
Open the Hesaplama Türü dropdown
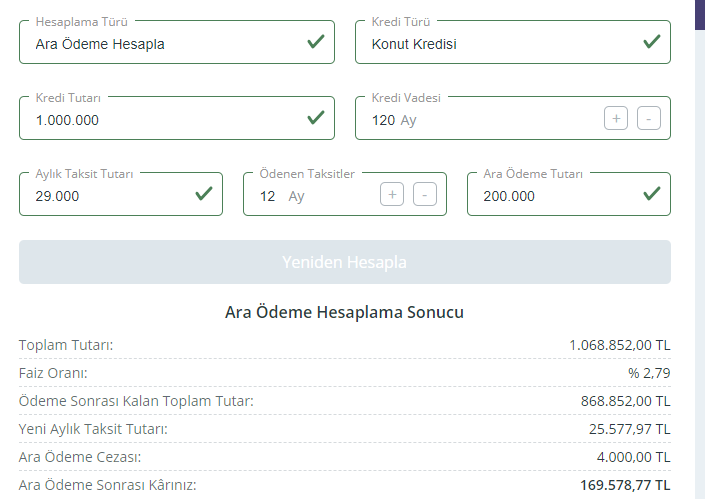pyautogui.click(x=160, y=44)
